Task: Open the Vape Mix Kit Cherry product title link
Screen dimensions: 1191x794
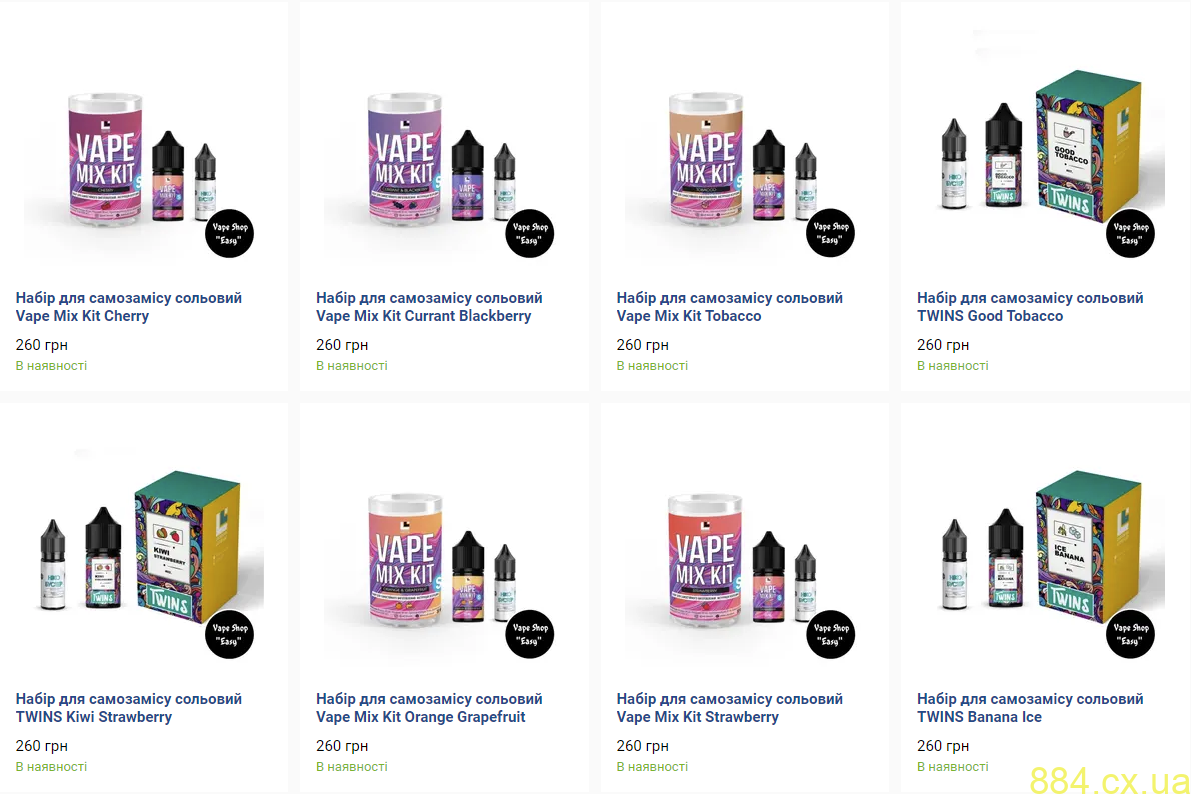Action: tap(129, 307)
